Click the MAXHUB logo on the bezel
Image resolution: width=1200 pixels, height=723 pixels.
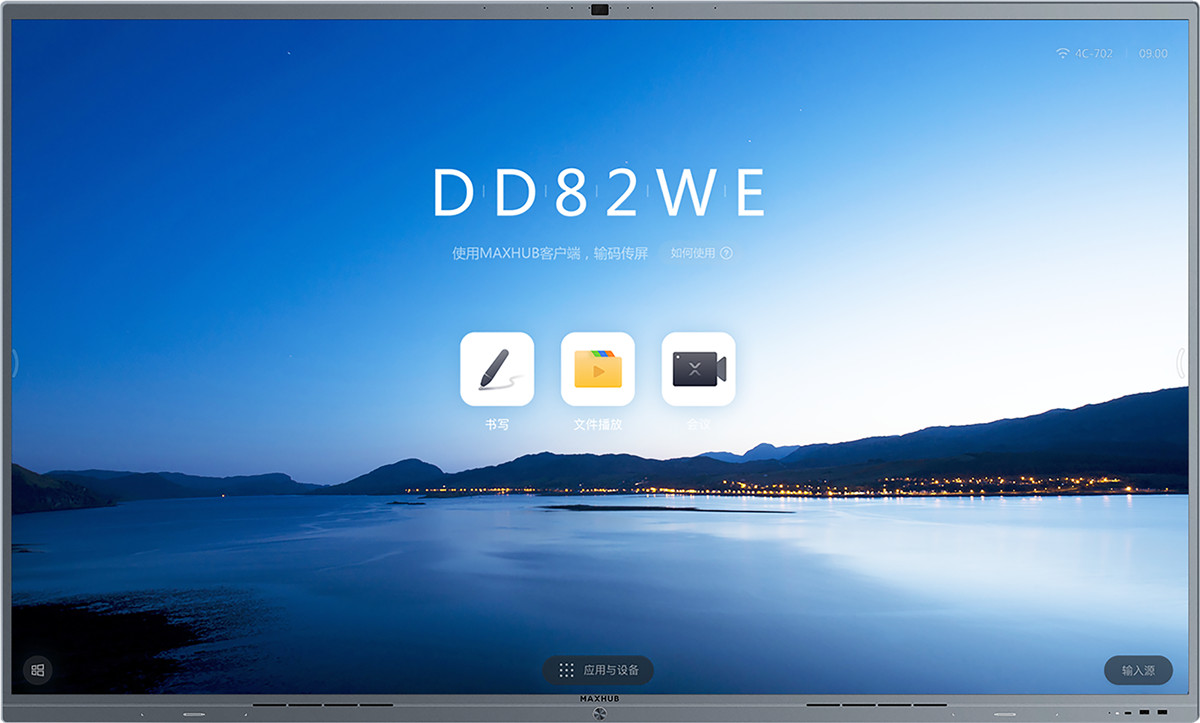click(600, 700)
